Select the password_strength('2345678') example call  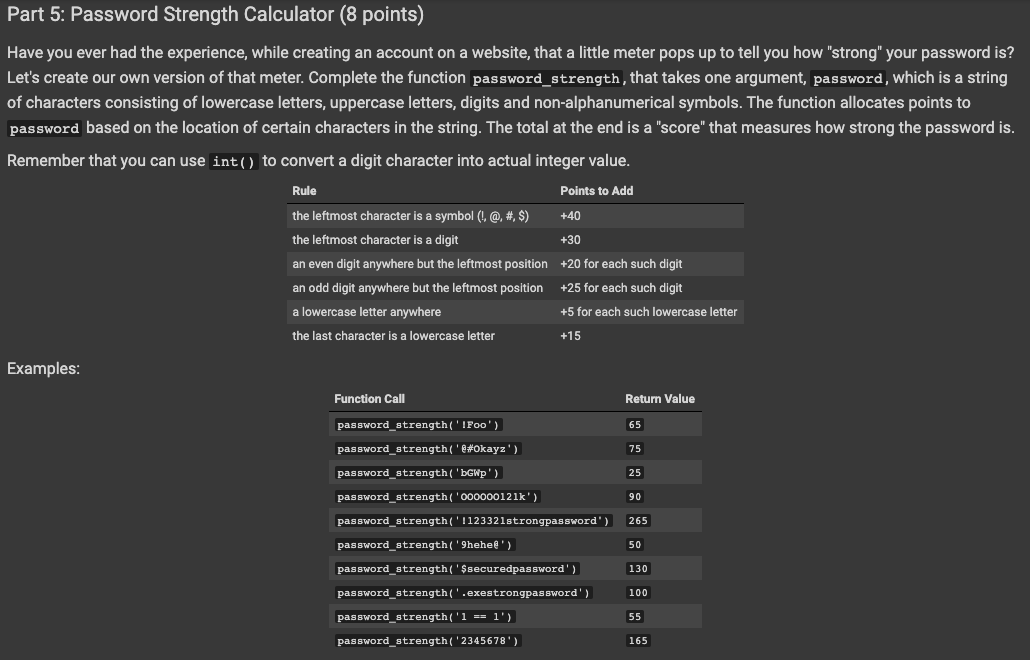426,640
